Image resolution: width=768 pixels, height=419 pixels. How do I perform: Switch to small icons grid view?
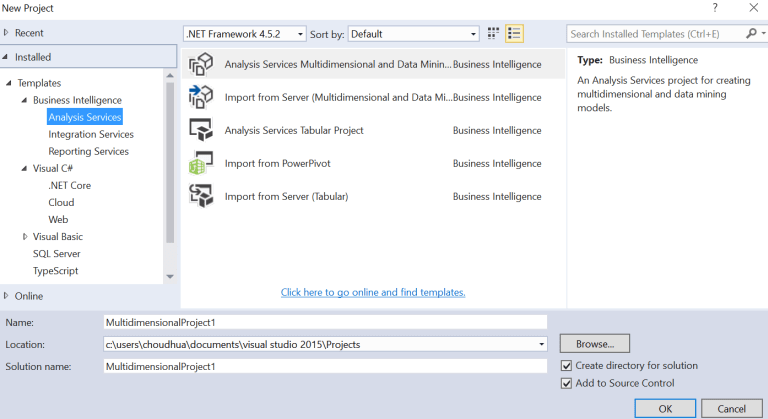[493, 34]
